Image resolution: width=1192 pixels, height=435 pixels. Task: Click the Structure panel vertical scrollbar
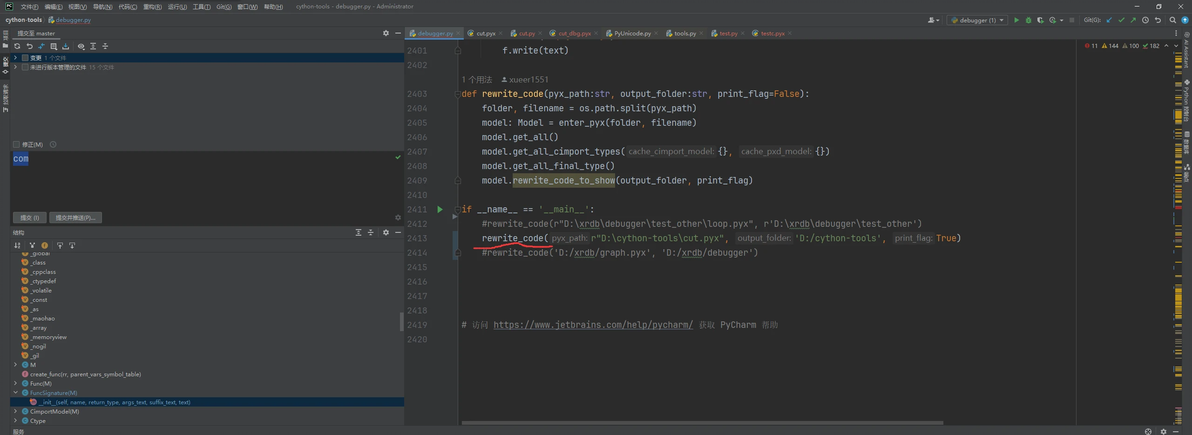[401, 321]
